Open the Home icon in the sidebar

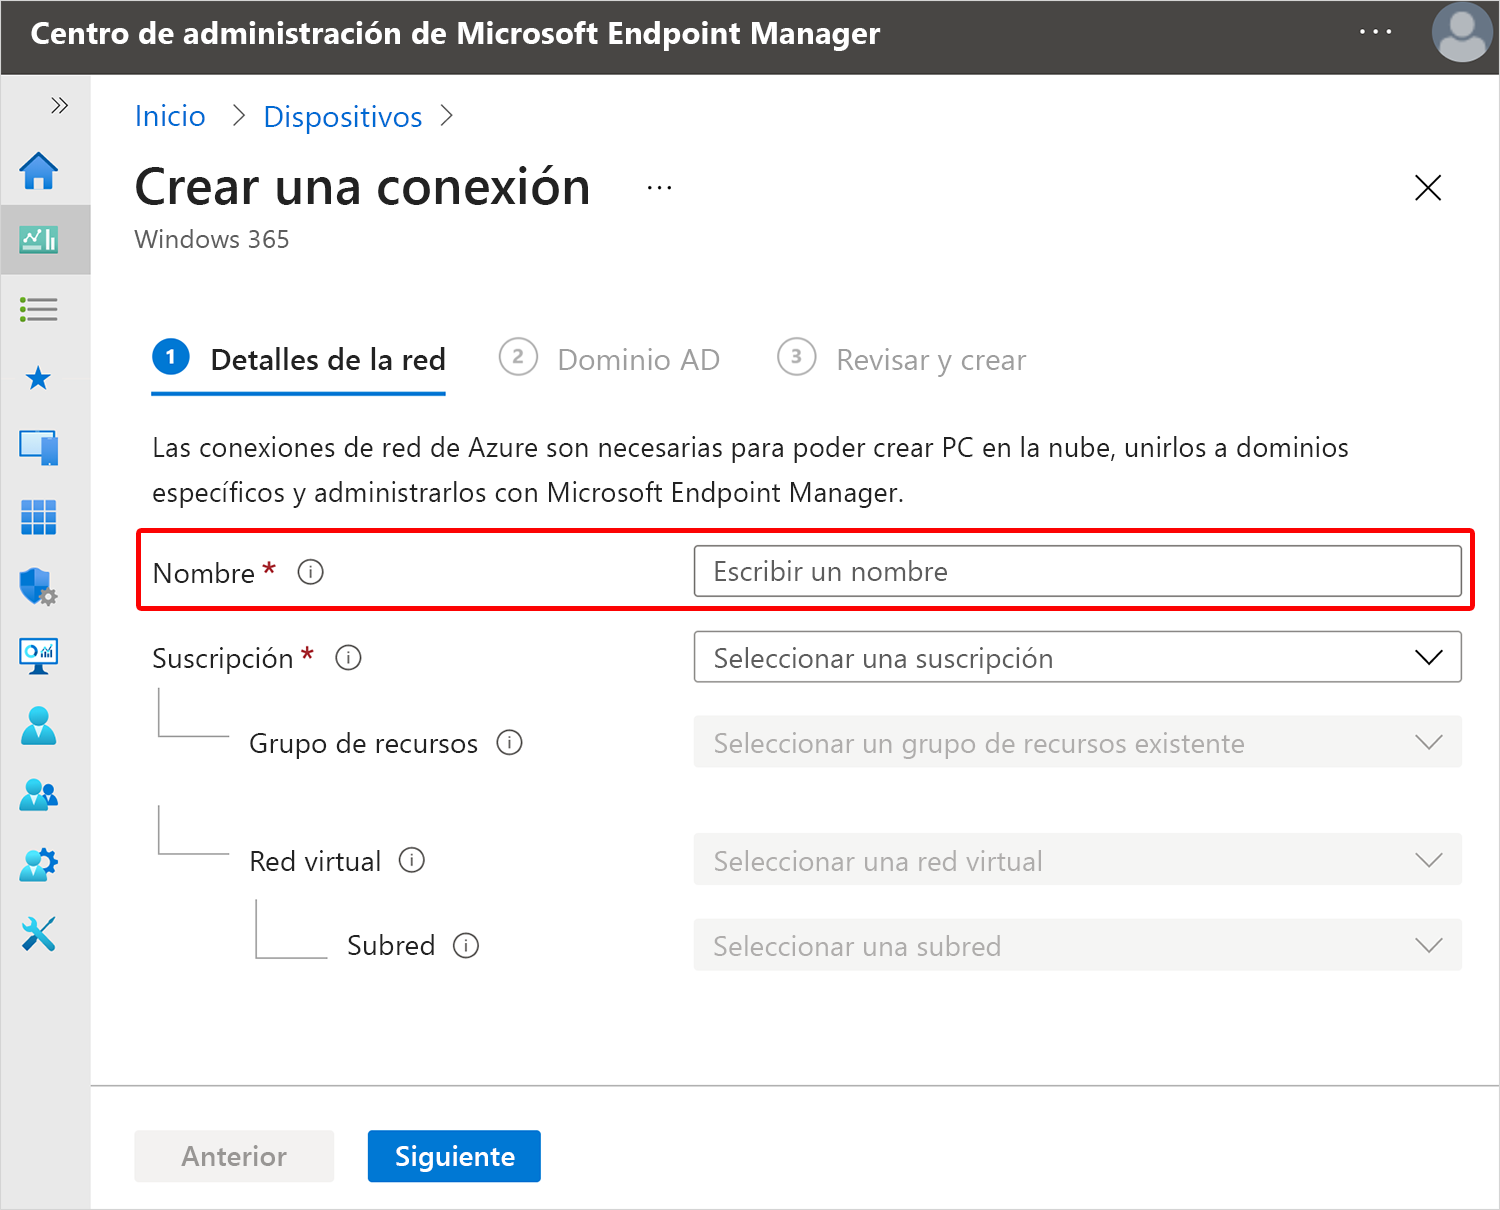click(39, 170)
